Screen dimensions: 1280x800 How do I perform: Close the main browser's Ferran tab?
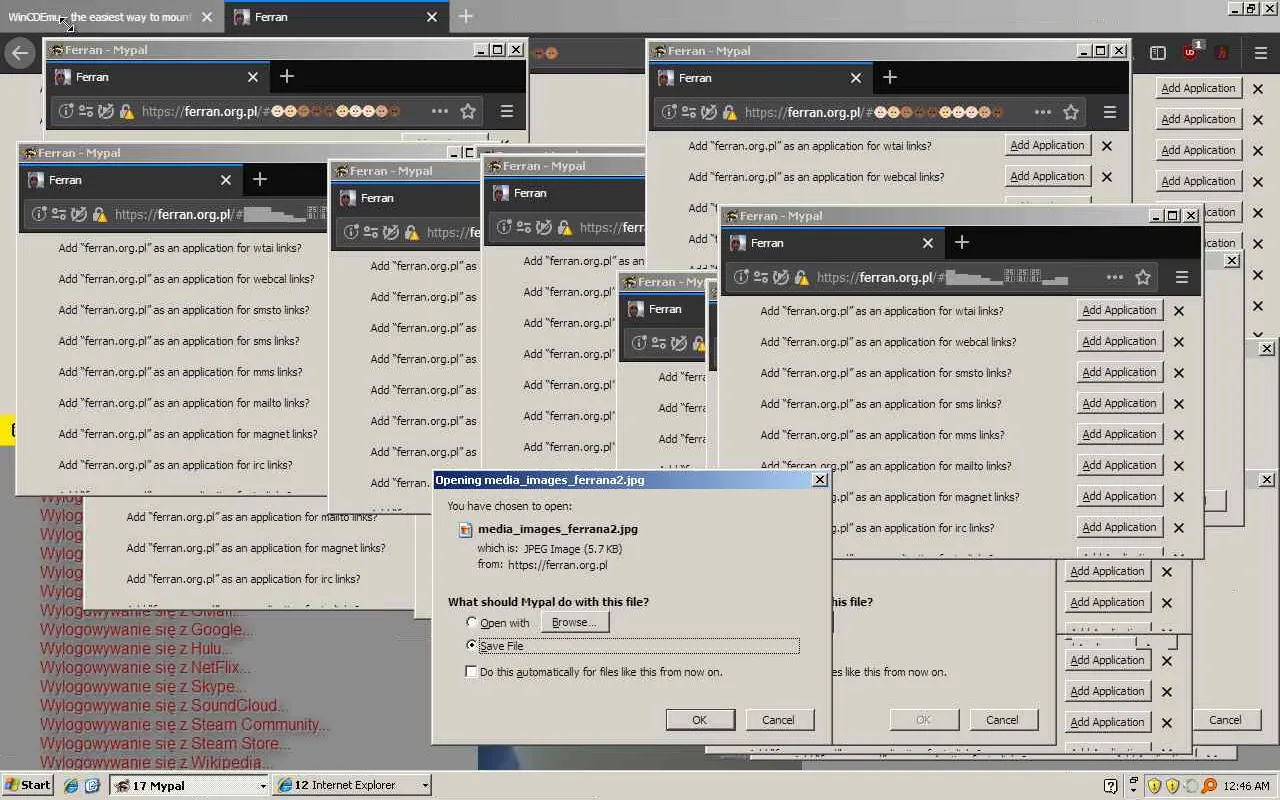pyautogui.click(x=432, y=17)
